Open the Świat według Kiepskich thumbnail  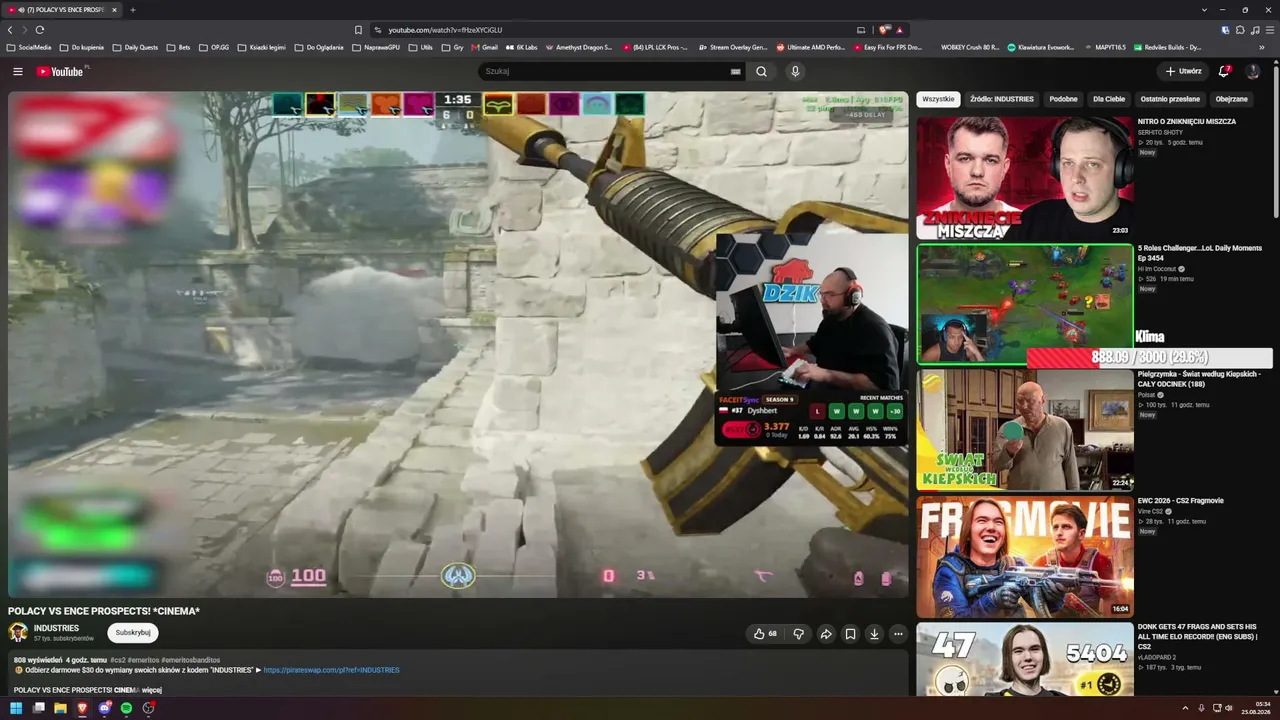point(1025,430)
